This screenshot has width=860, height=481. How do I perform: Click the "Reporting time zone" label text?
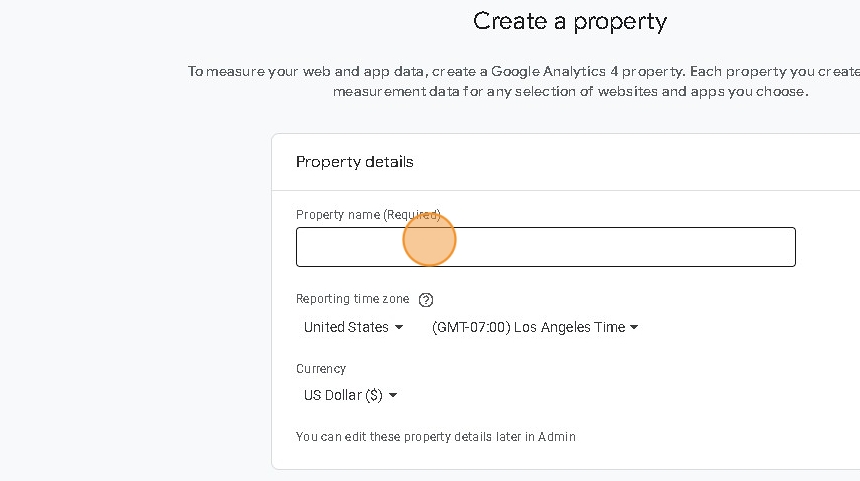[353, 299]
